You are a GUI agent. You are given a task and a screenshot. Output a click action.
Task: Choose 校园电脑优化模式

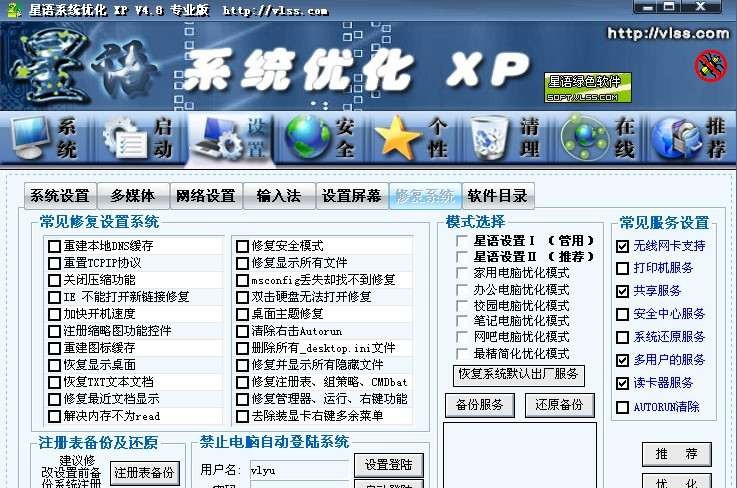point(462,306)
